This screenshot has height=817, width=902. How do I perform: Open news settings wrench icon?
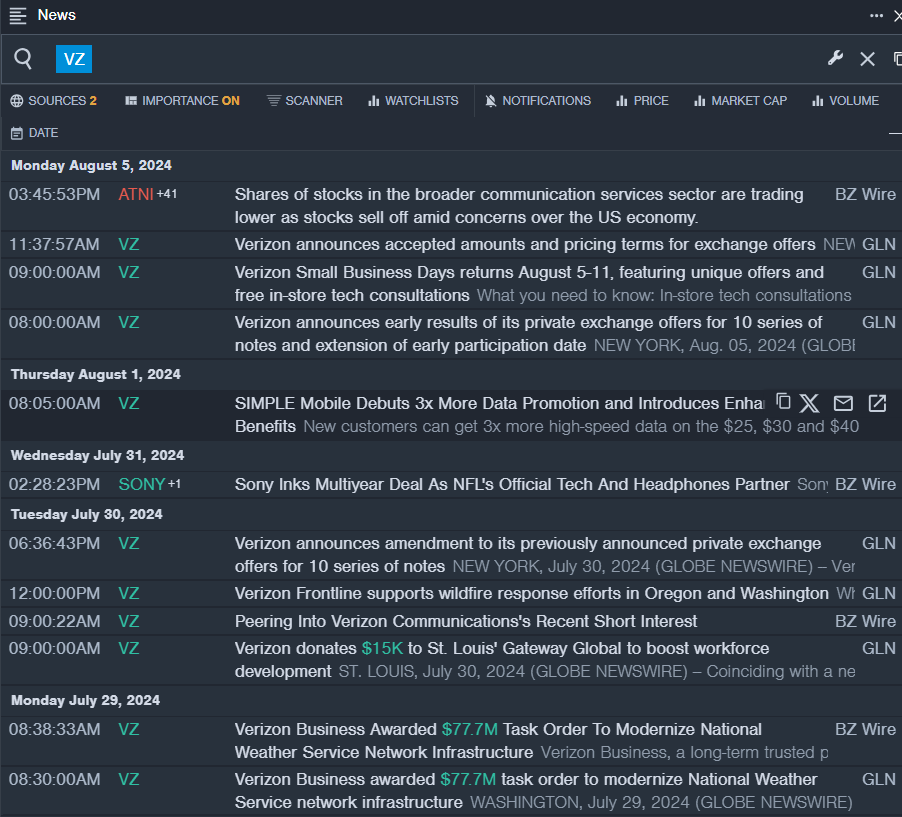tap(835, 58)
